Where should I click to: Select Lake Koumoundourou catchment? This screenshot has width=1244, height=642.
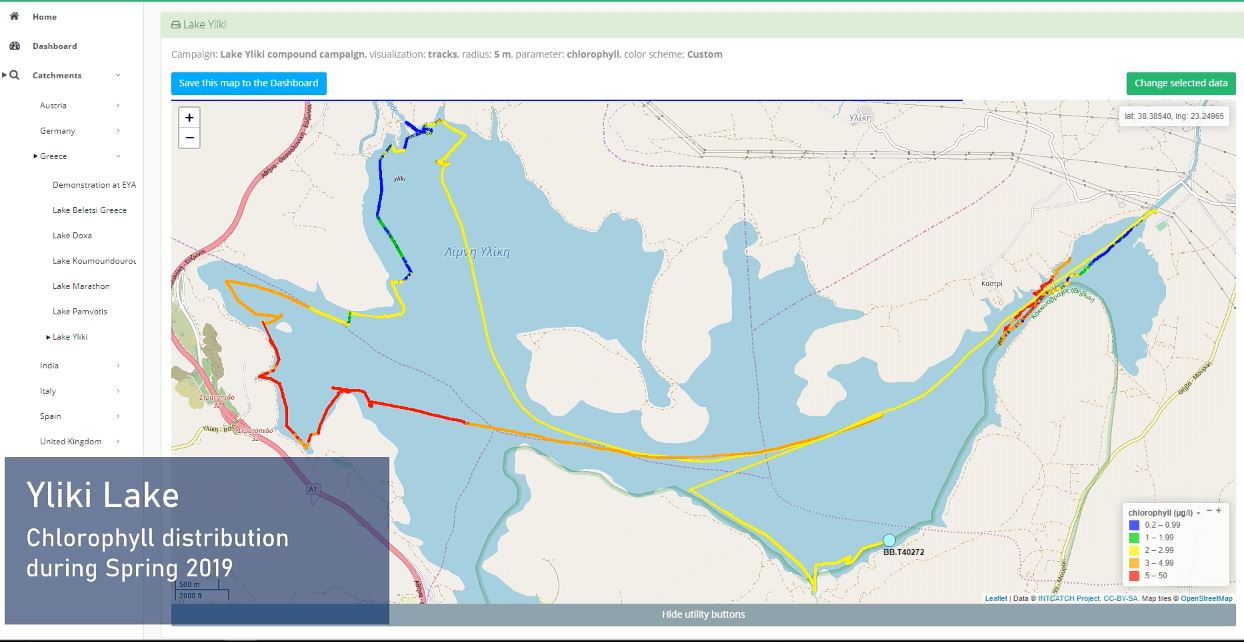tap(94, 261)
